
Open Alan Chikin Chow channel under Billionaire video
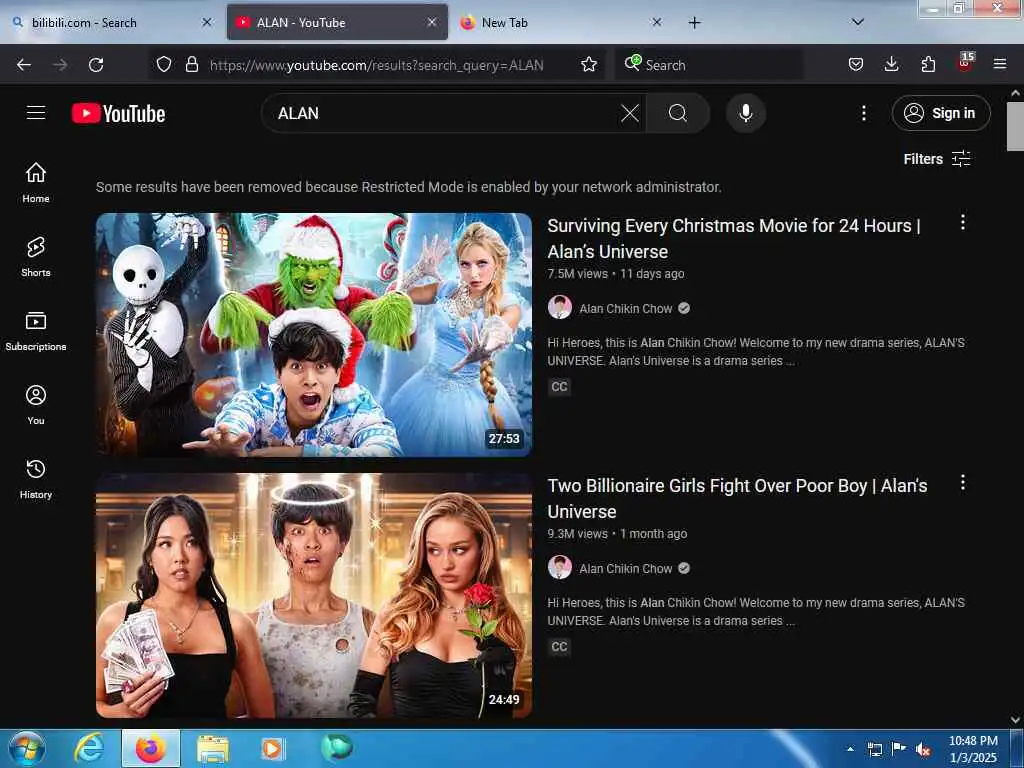(x=626, y=568)
